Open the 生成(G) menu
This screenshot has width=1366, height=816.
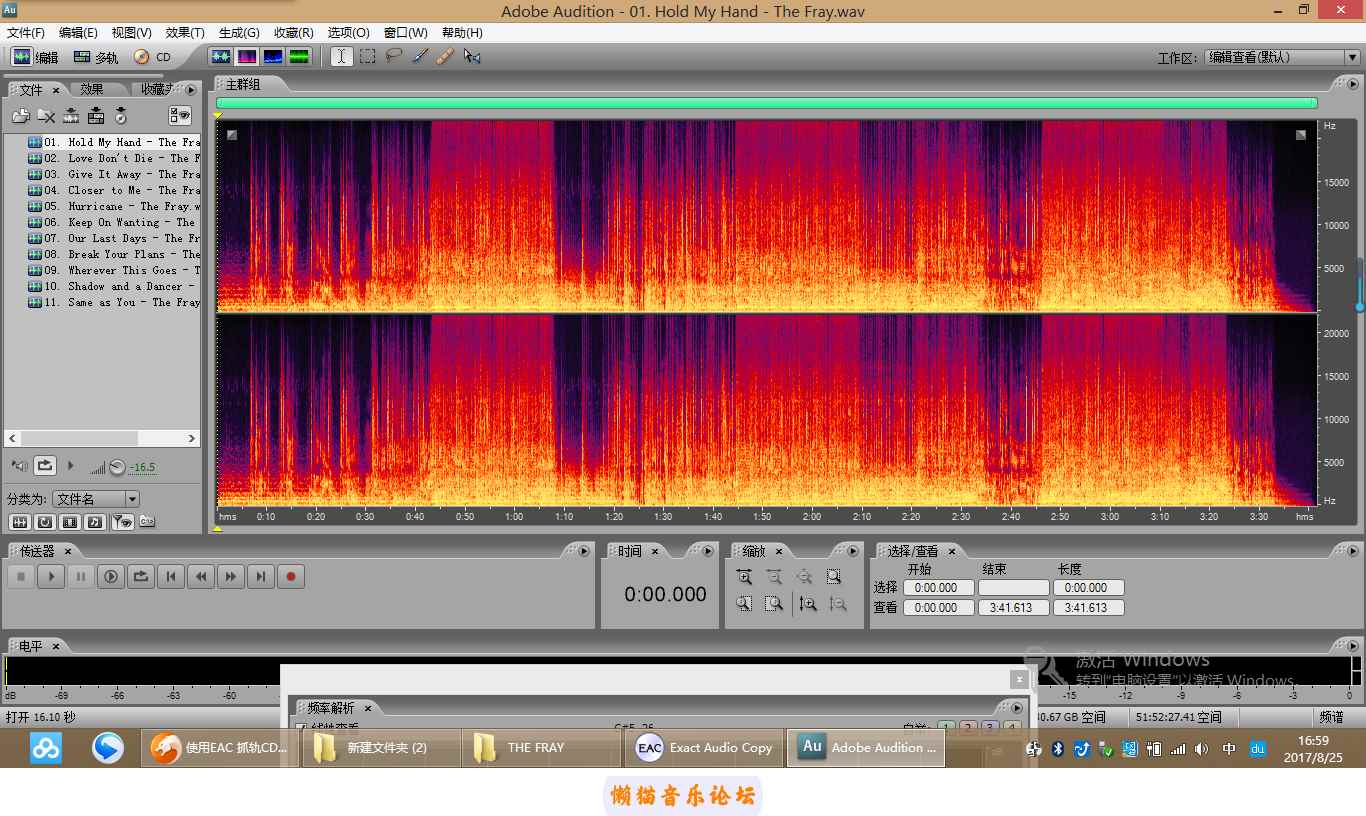coord(238,33)
